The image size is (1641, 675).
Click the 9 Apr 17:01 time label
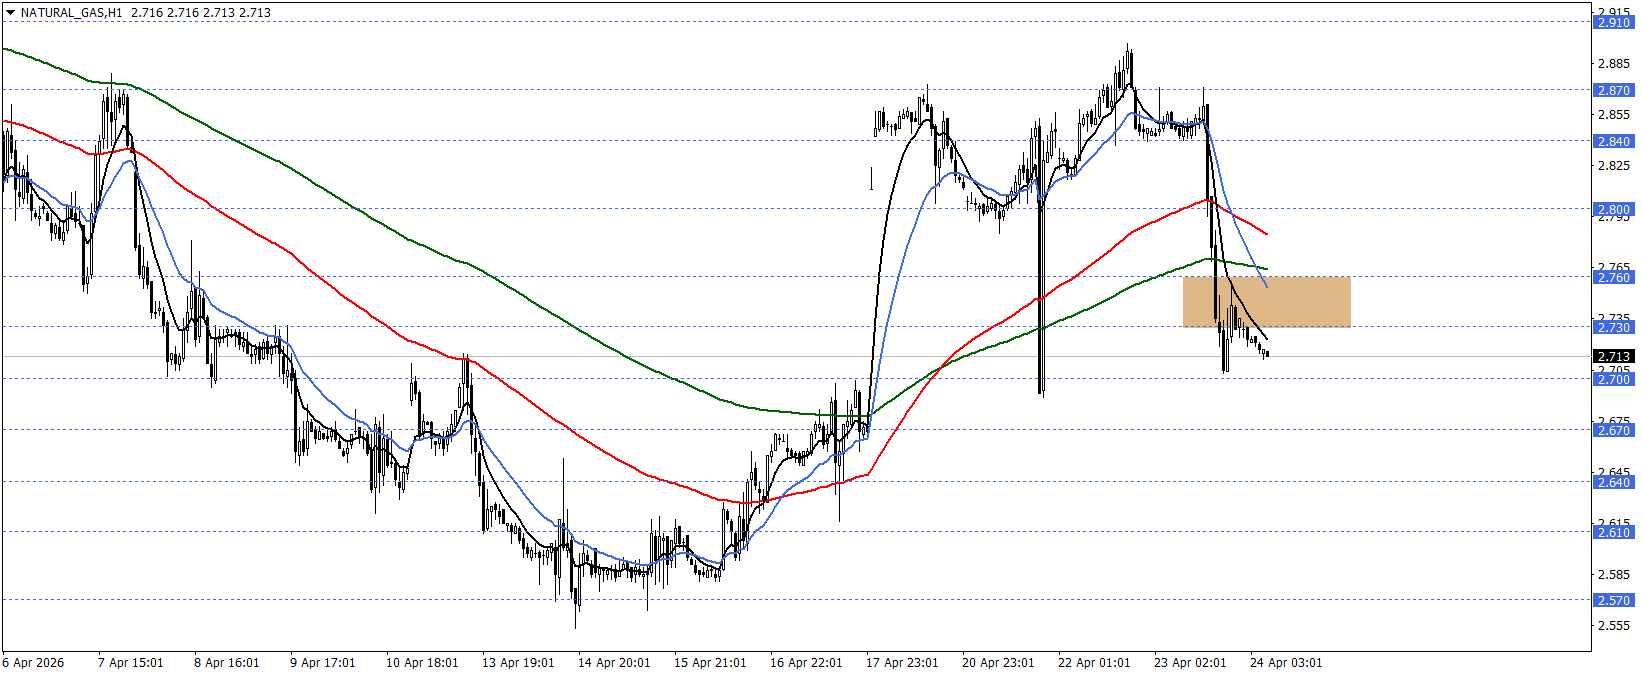[322, 663]
